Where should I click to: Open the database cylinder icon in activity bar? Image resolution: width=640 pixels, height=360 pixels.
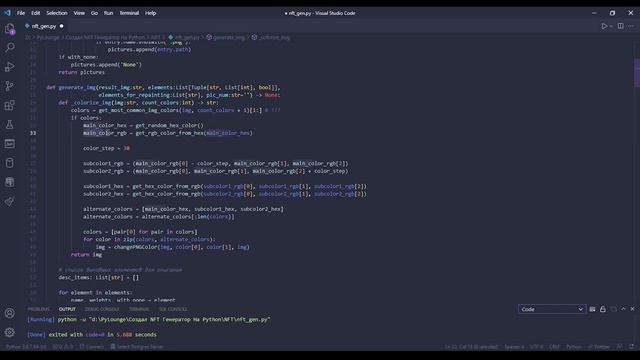[10, 163]
